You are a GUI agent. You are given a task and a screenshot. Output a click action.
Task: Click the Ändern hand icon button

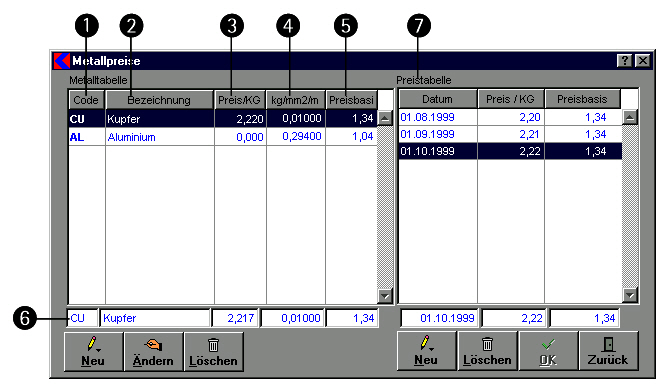click(154, 352)
